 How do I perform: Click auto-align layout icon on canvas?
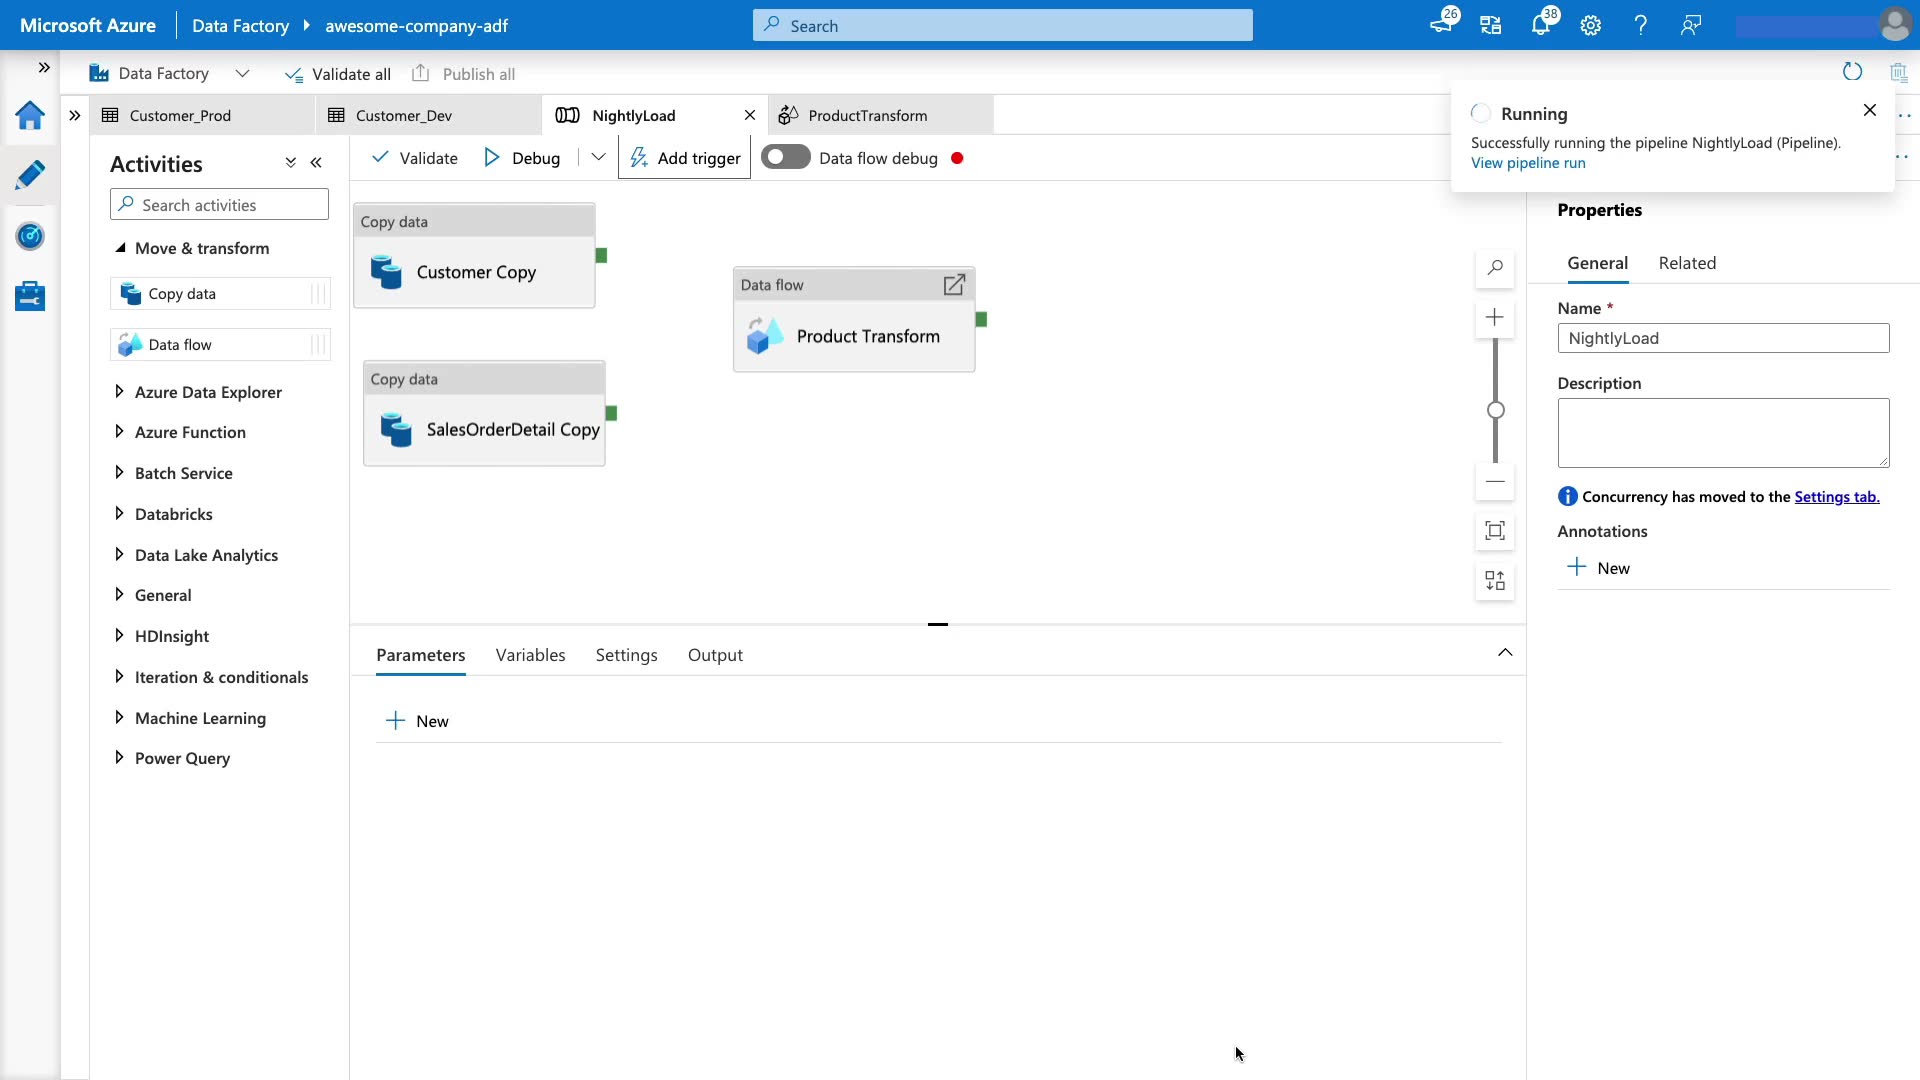tap(1495, 581)
